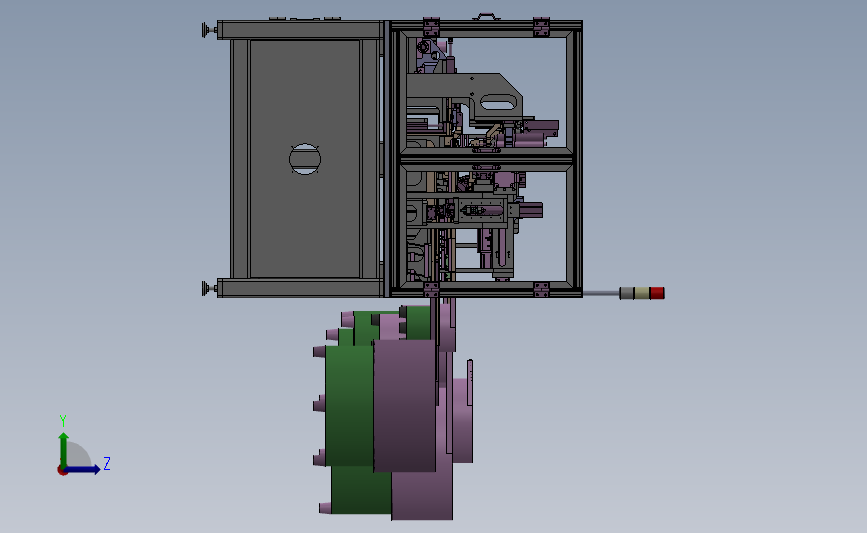Select the handle on top of the frame
Image resolution: width=867 pixels, height=533 pixels.
pyautogui.click(x=486, y=17)
